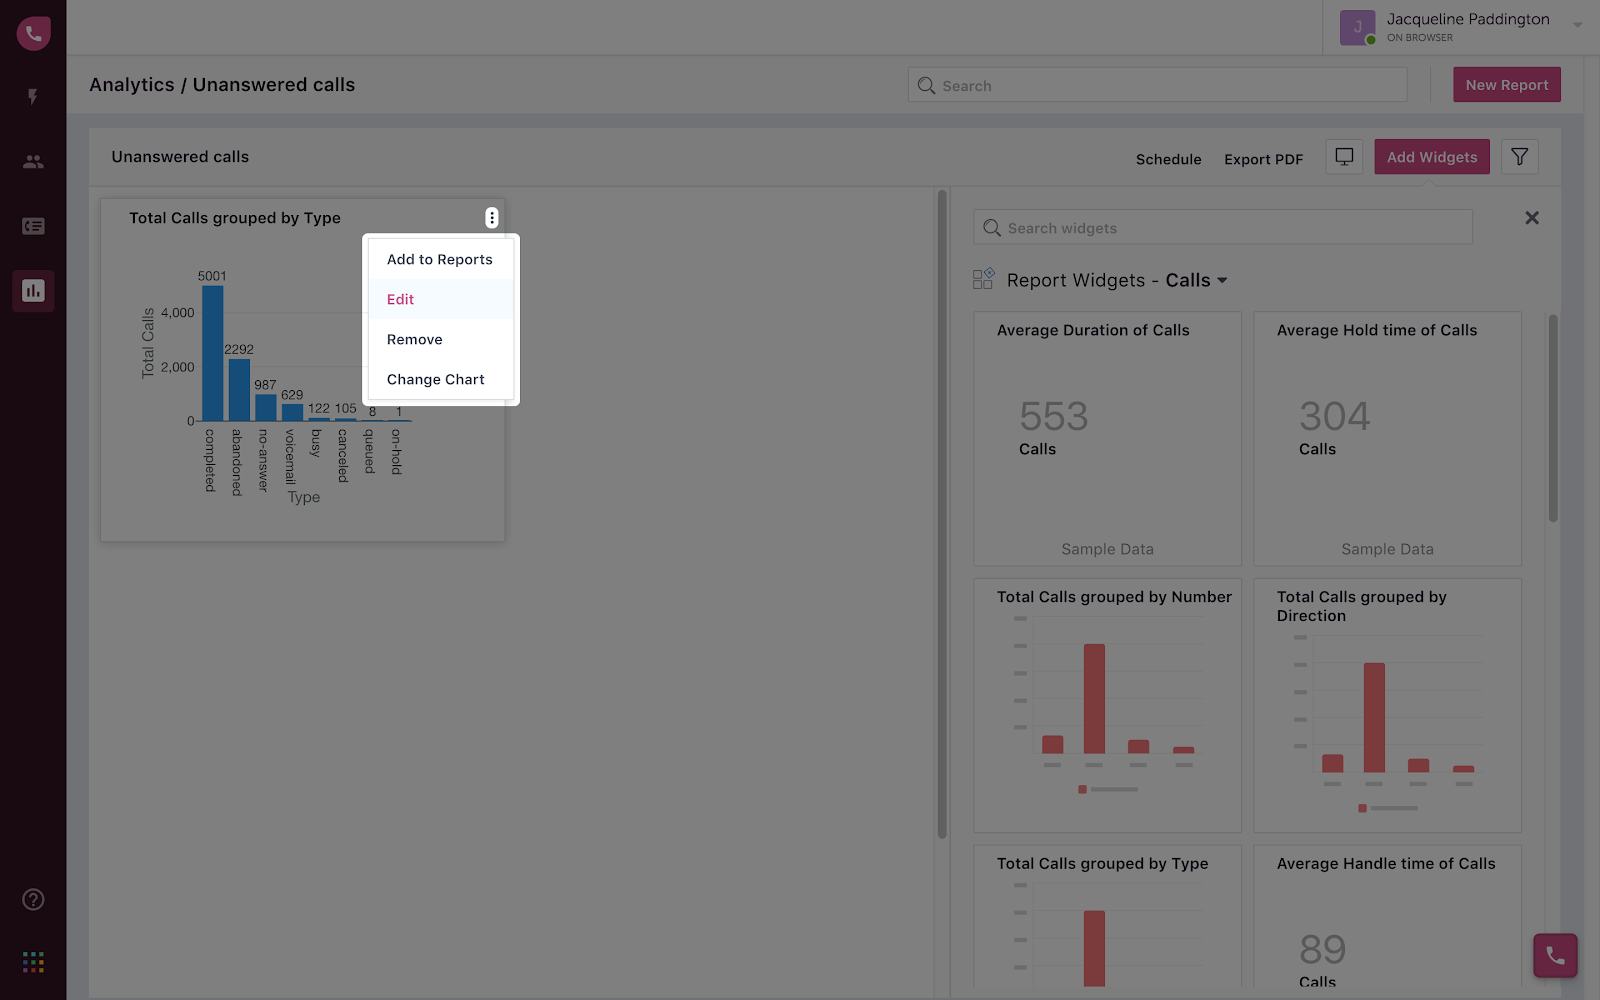Select the Average Hold time of Calls widget
This screenshot has height=1000, width=1600.
click(x=1388, y=439)
